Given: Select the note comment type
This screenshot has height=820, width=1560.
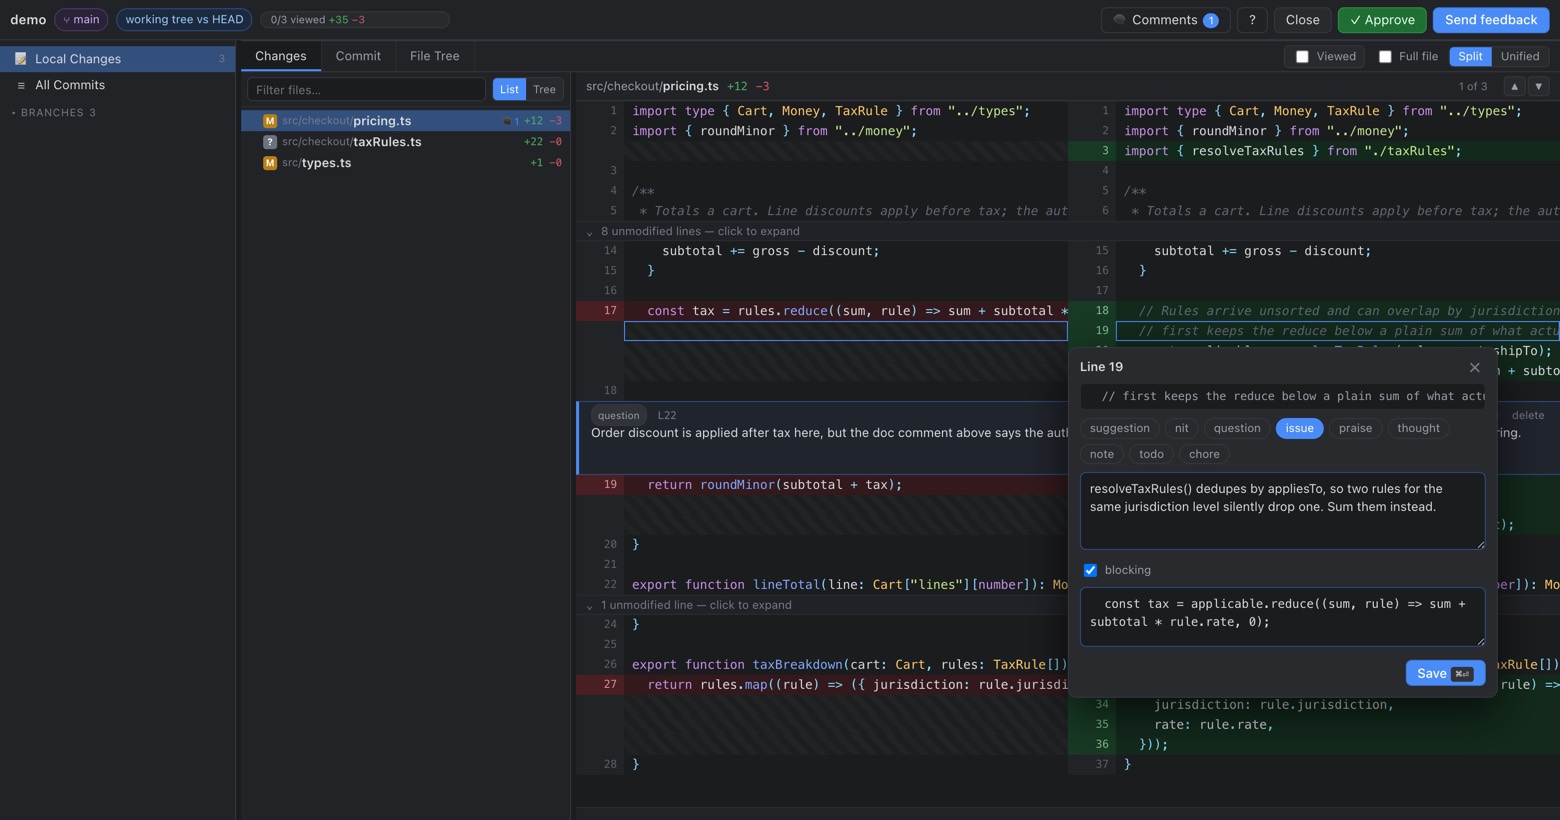Looking at the screenshot, I should 1101,454.
